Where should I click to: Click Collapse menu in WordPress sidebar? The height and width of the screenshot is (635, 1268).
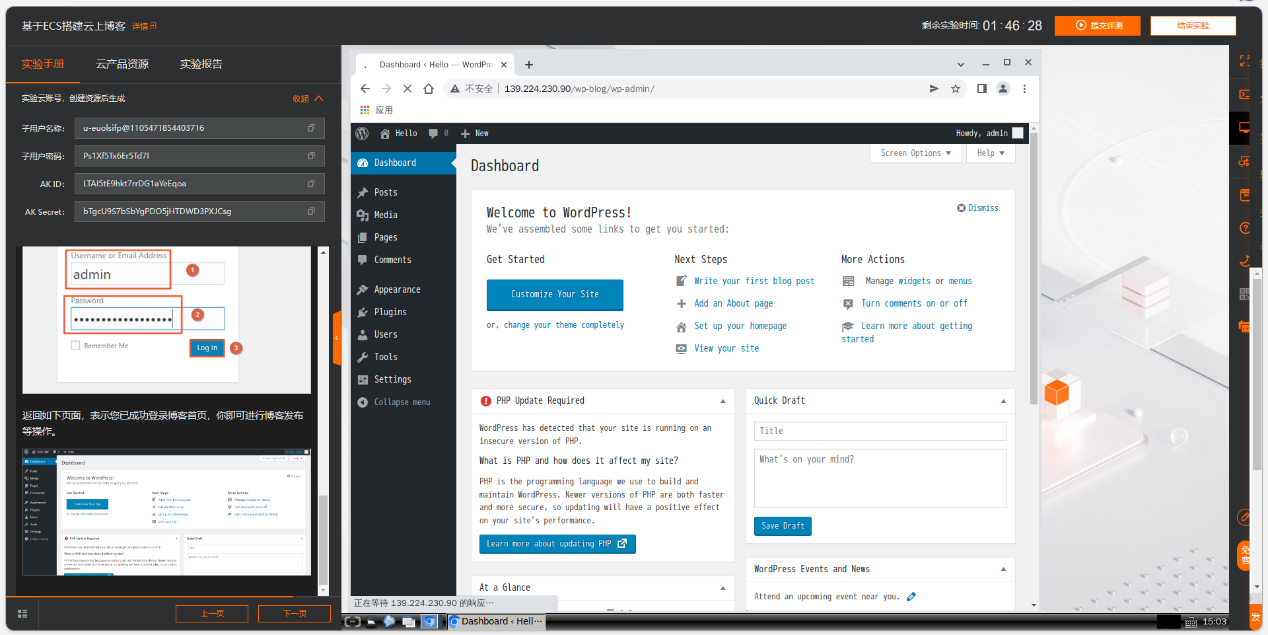pos(395,402)
